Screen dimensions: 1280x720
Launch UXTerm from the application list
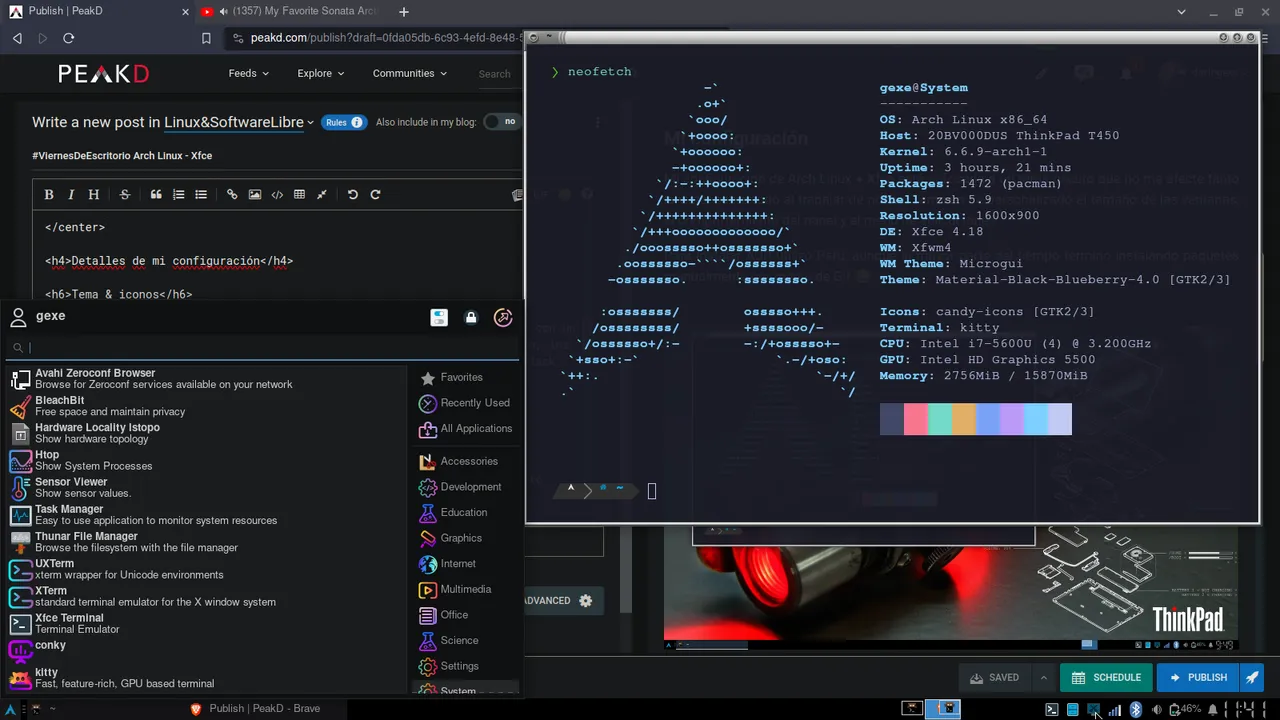205,569
